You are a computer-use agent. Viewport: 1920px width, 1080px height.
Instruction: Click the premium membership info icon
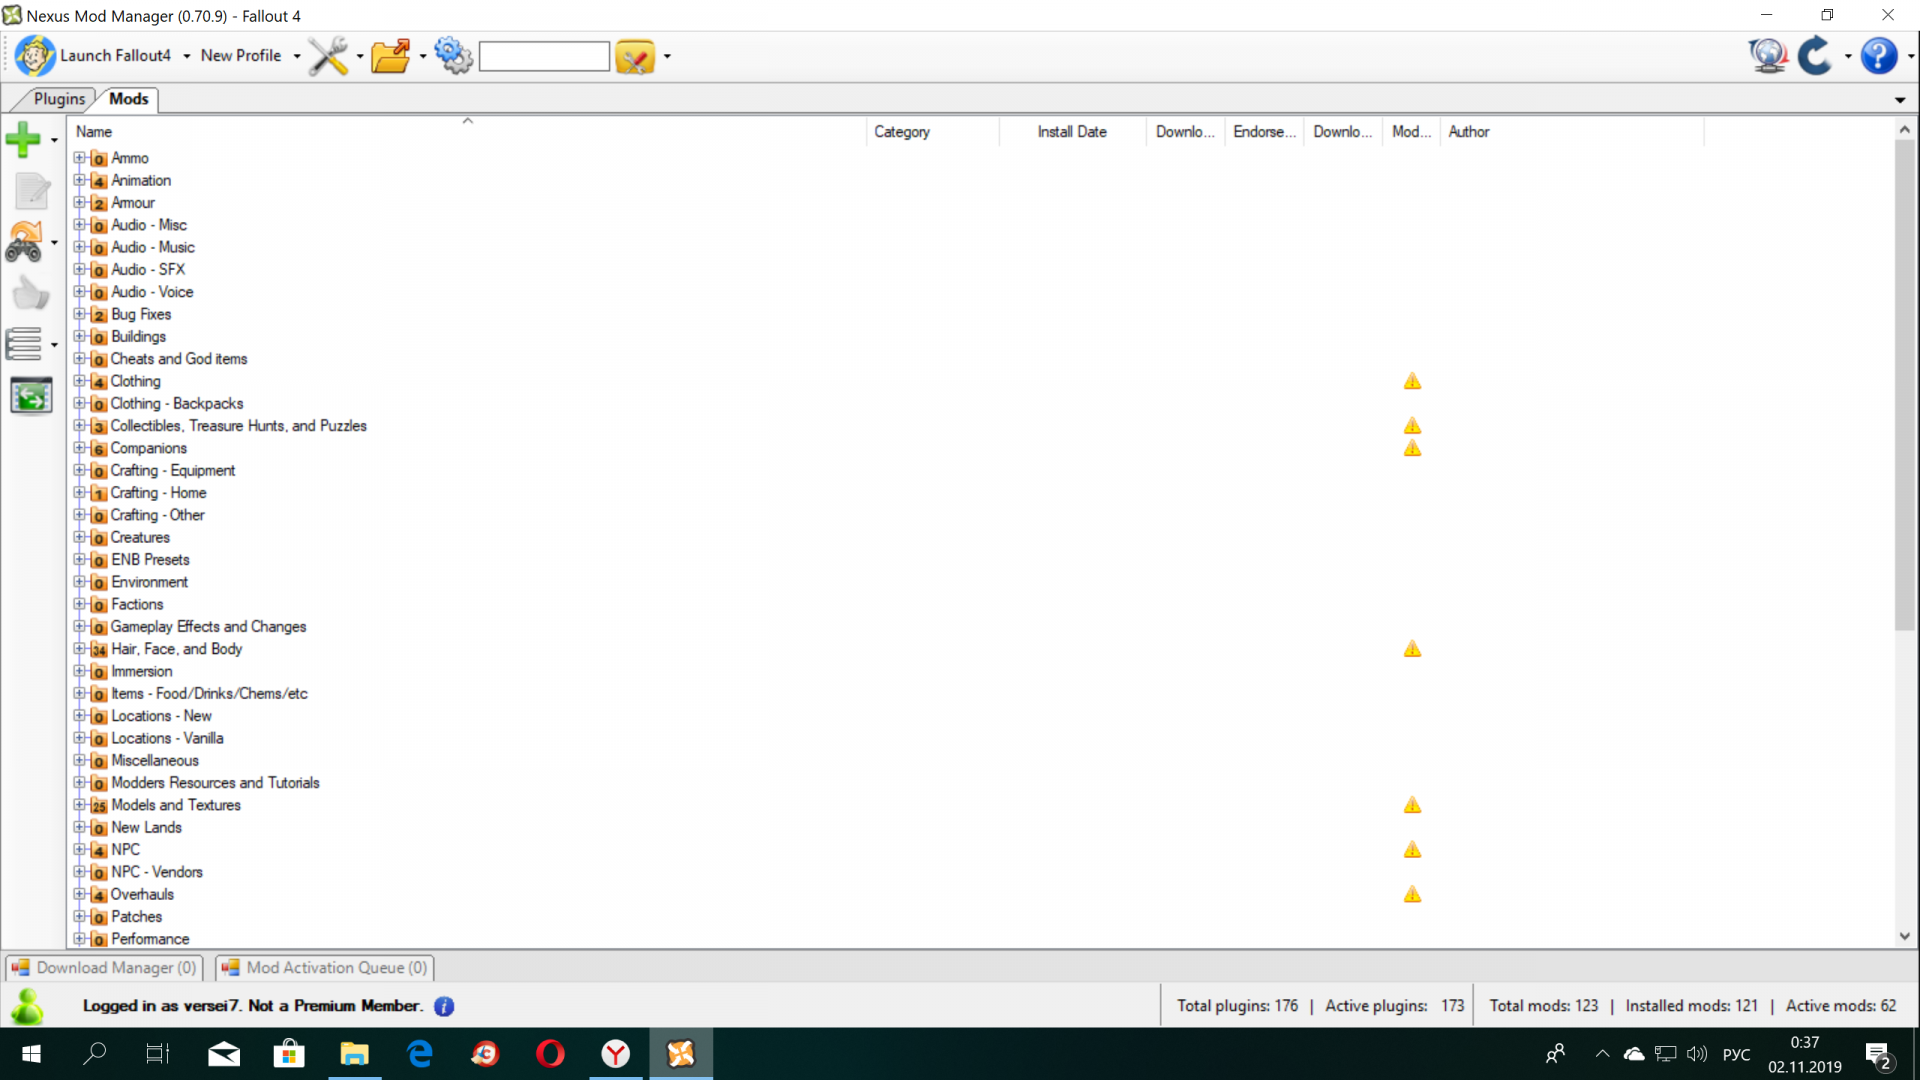click(444, 1006)
